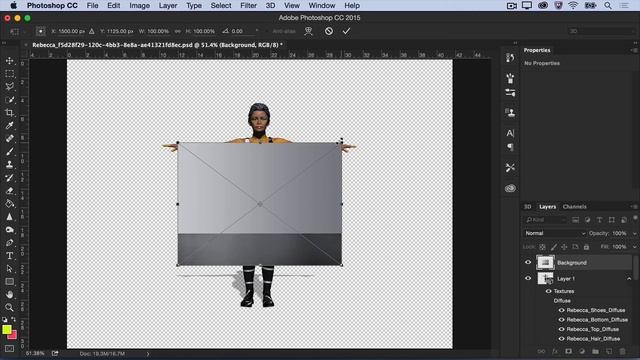Image resolution: width=640 pixels, height=360 pixels.
Task: Select the Eyedropper tool
Action: 9,126
